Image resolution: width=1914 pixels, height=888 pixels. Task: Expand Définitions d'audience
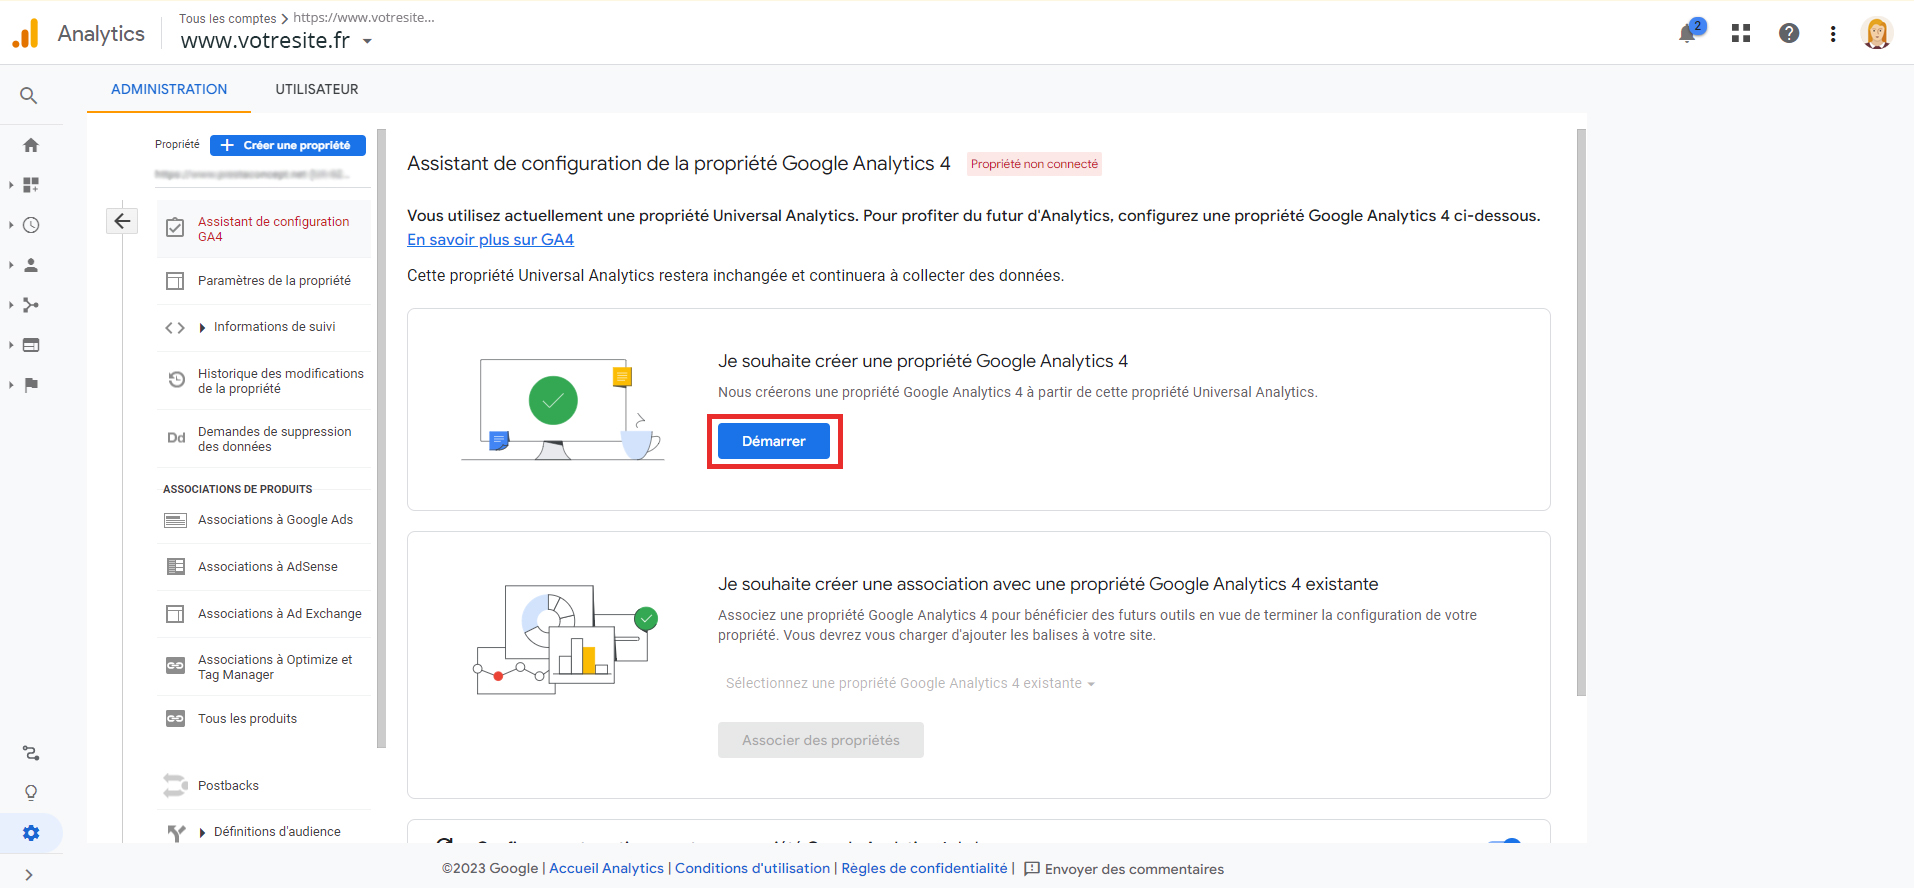coord(202,832)
